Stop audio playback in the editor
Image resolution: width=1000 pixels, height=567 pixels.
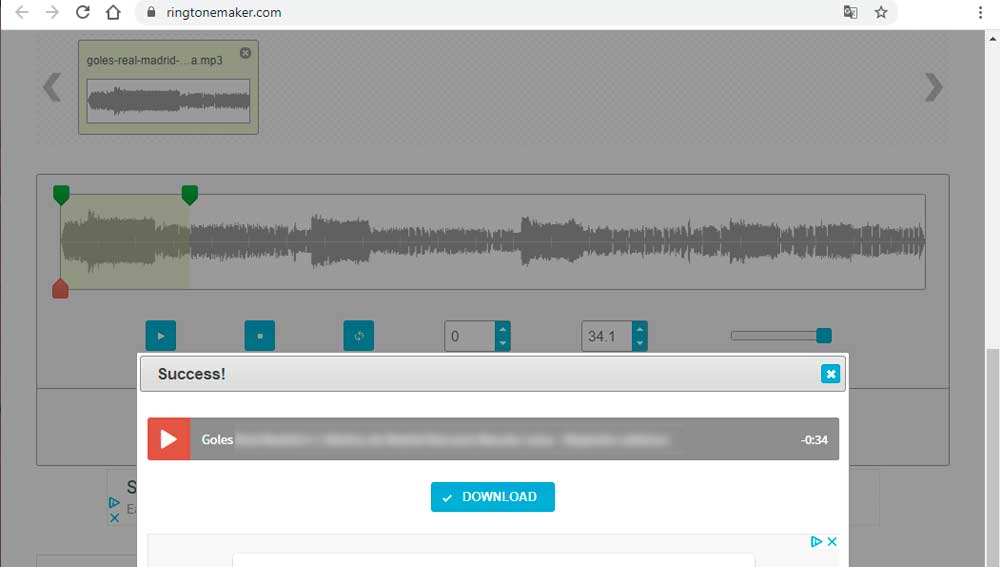click(260, 336)
